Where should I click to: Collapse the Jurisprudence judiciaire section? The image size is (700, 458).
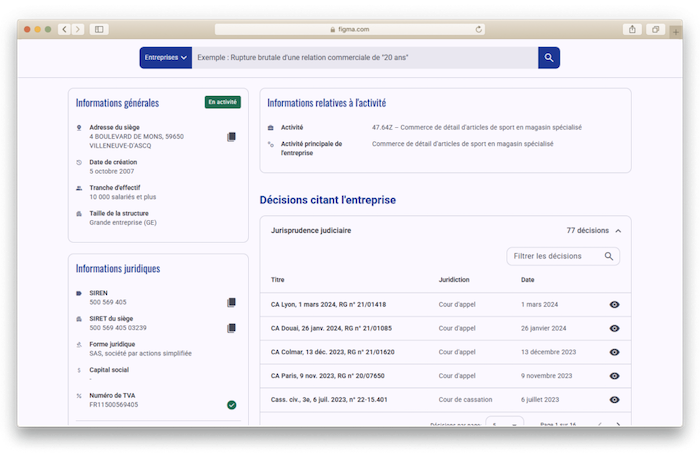(x=618, y=231)
